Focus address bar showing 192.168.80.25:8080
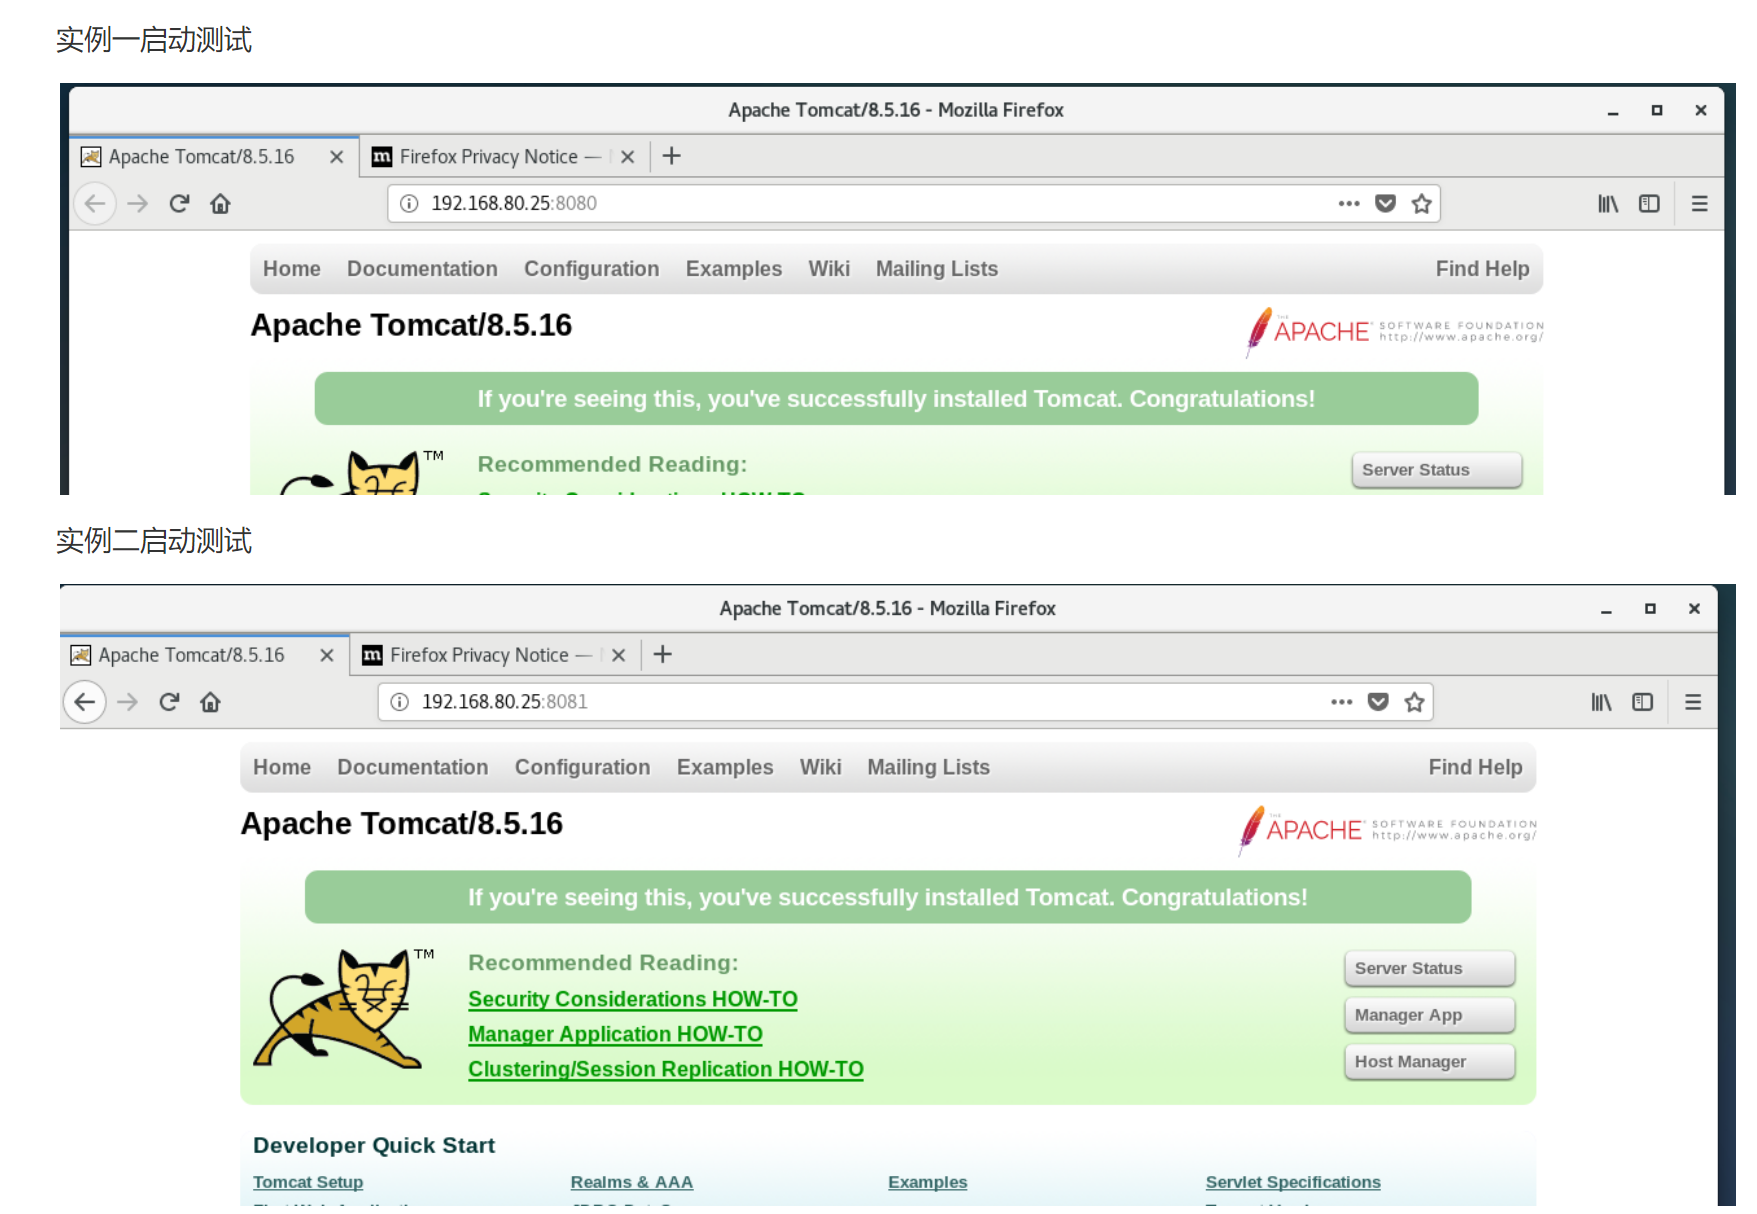Screen dimensions: 1757x1214 [914, 204]
